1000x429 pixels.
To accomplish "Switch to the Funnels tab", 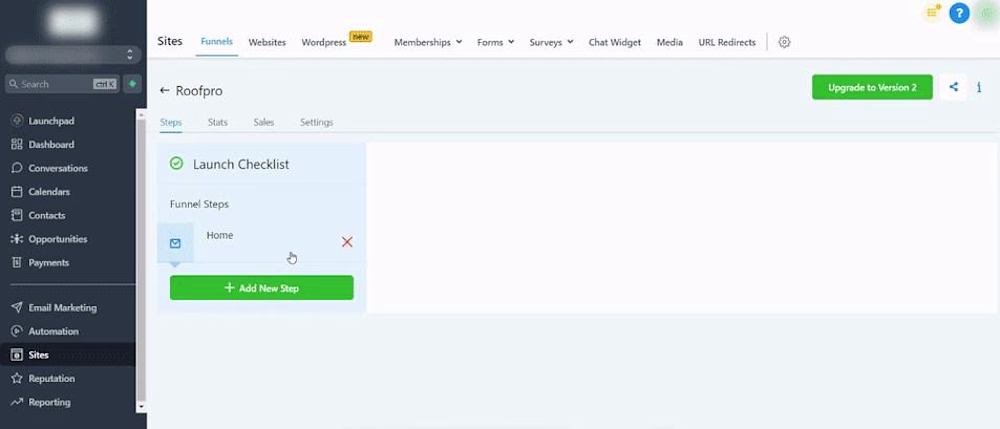I will (217, 41).
